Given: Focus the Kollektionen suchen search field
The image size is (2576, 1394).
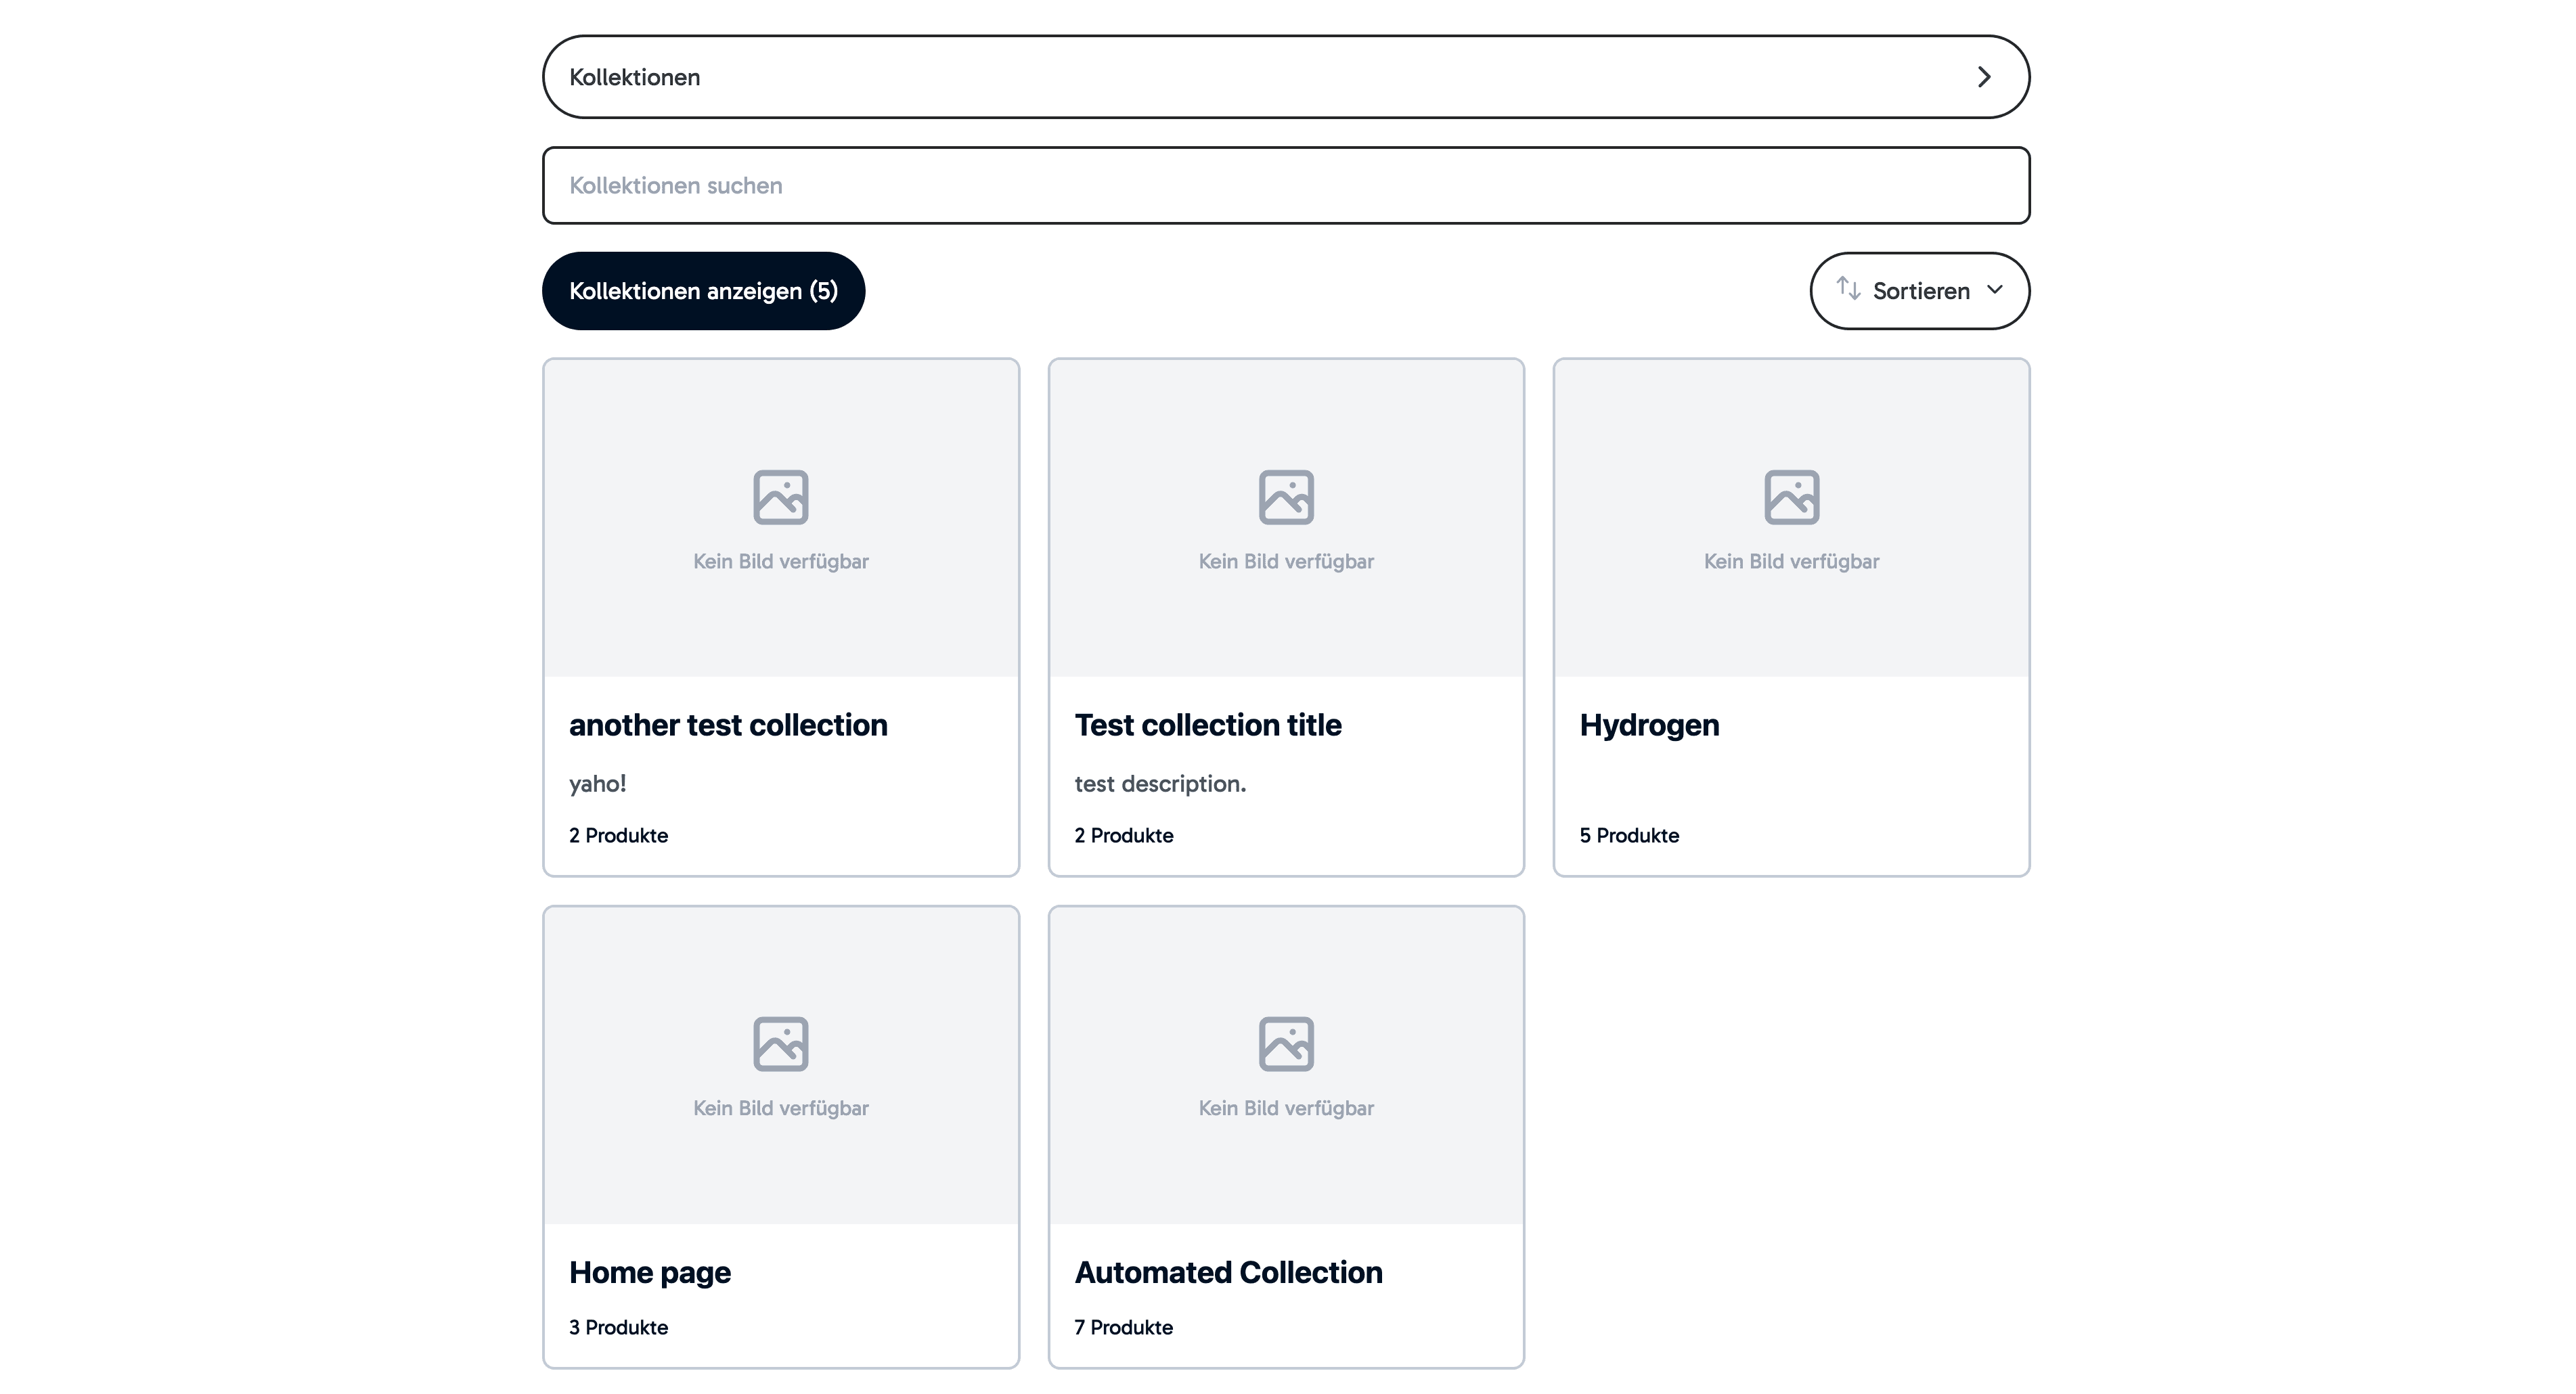Looking at the screenshot, I should coord(1286,186).
